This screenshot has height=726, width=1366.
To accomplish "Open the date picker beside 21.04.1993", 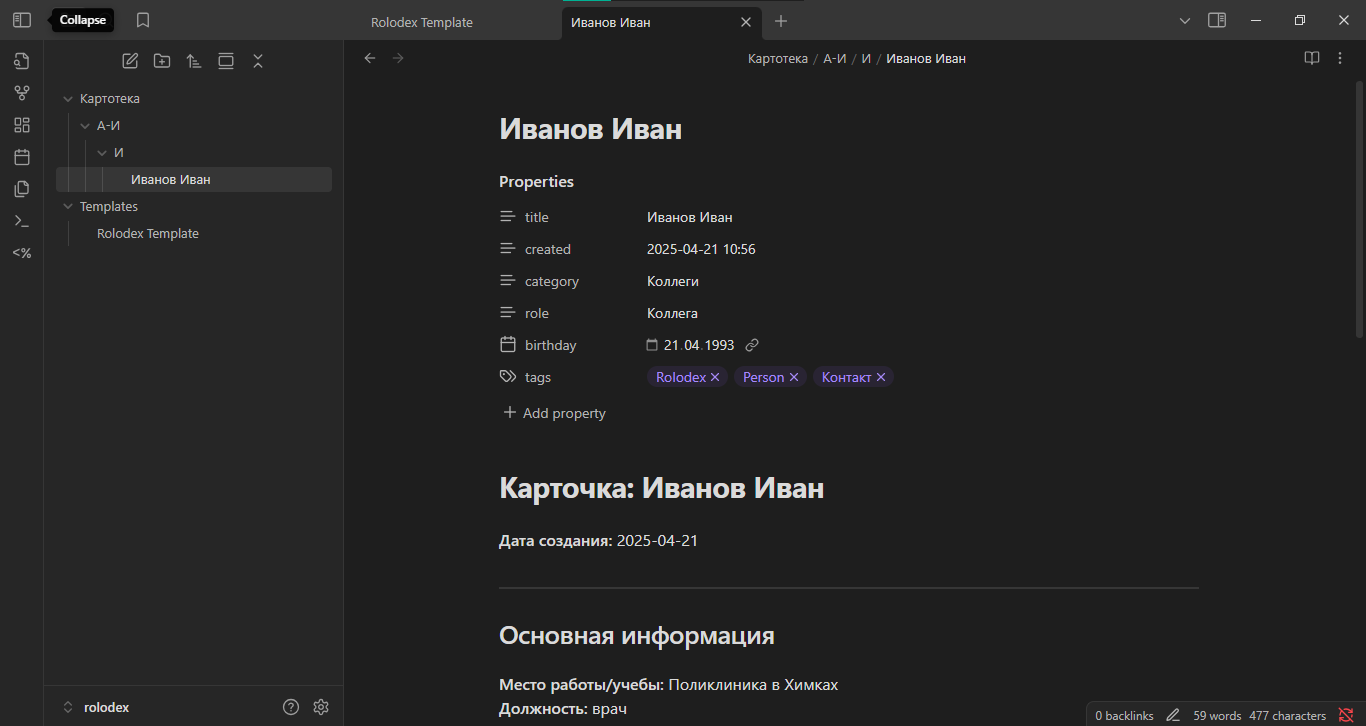I will [x=652, y=345].
